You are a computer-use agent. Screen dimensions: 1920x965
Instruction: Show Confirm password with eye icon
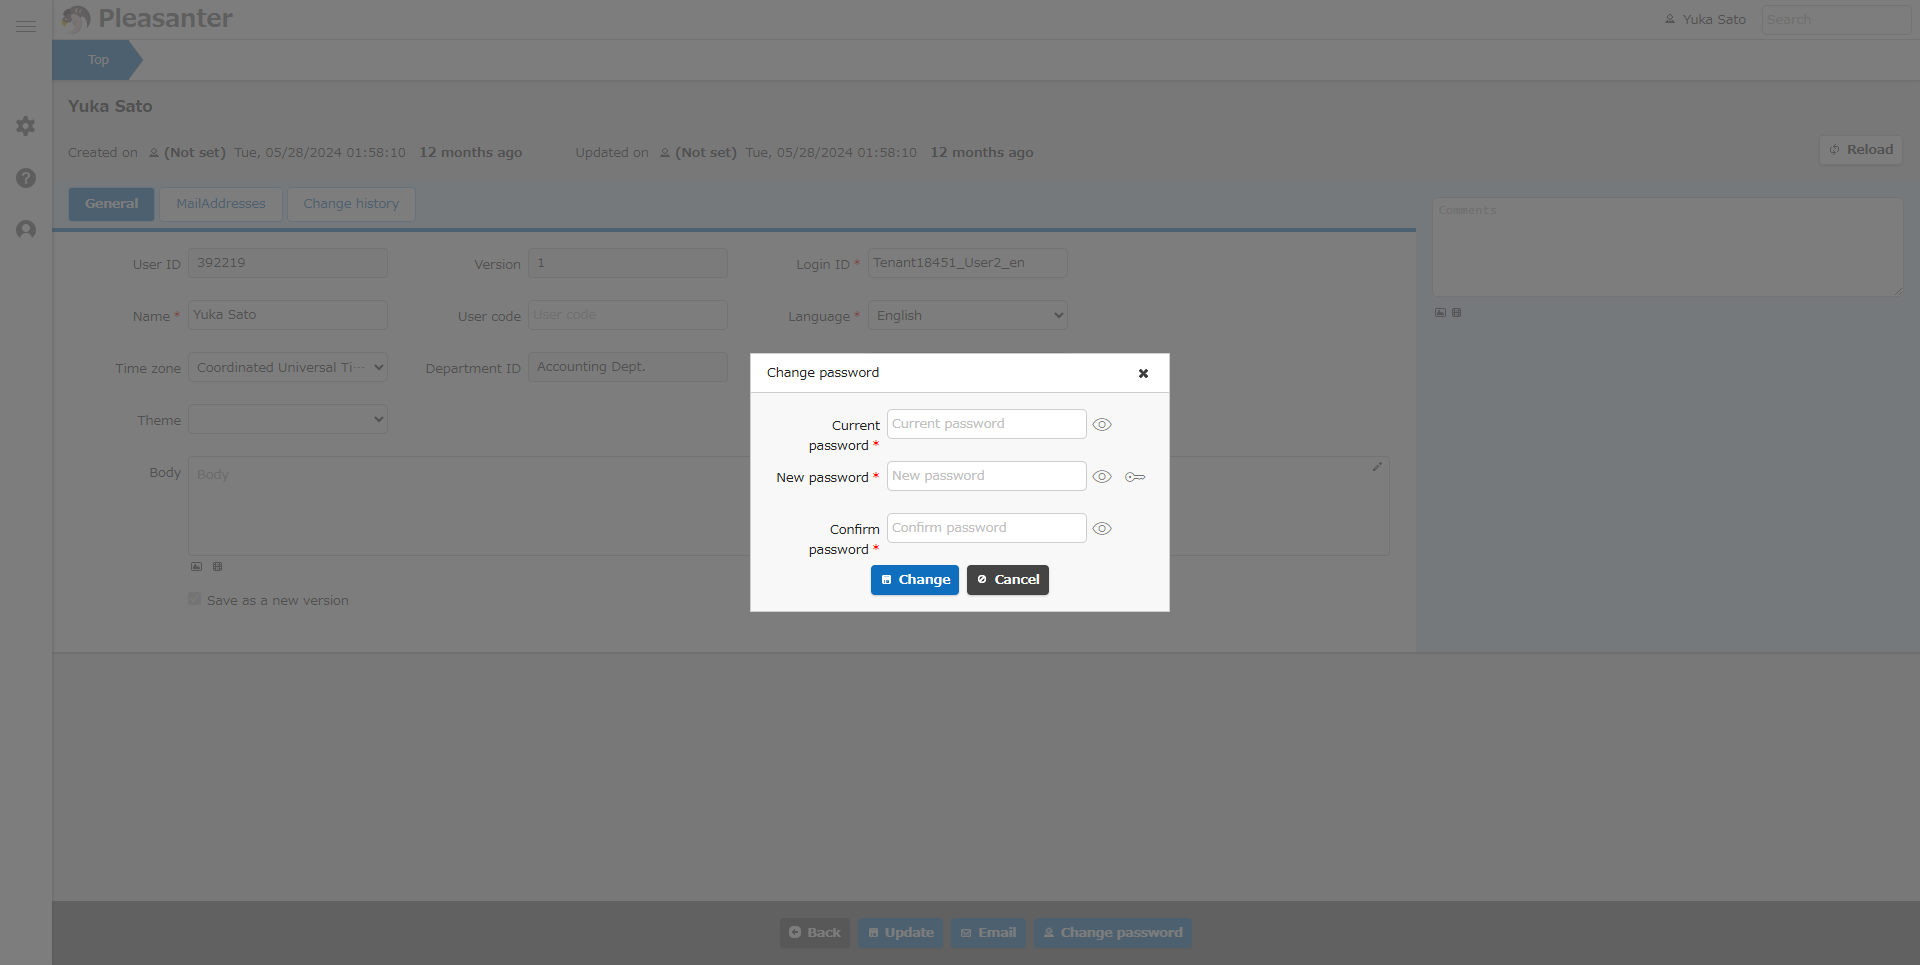click(x=1102, y=529)
